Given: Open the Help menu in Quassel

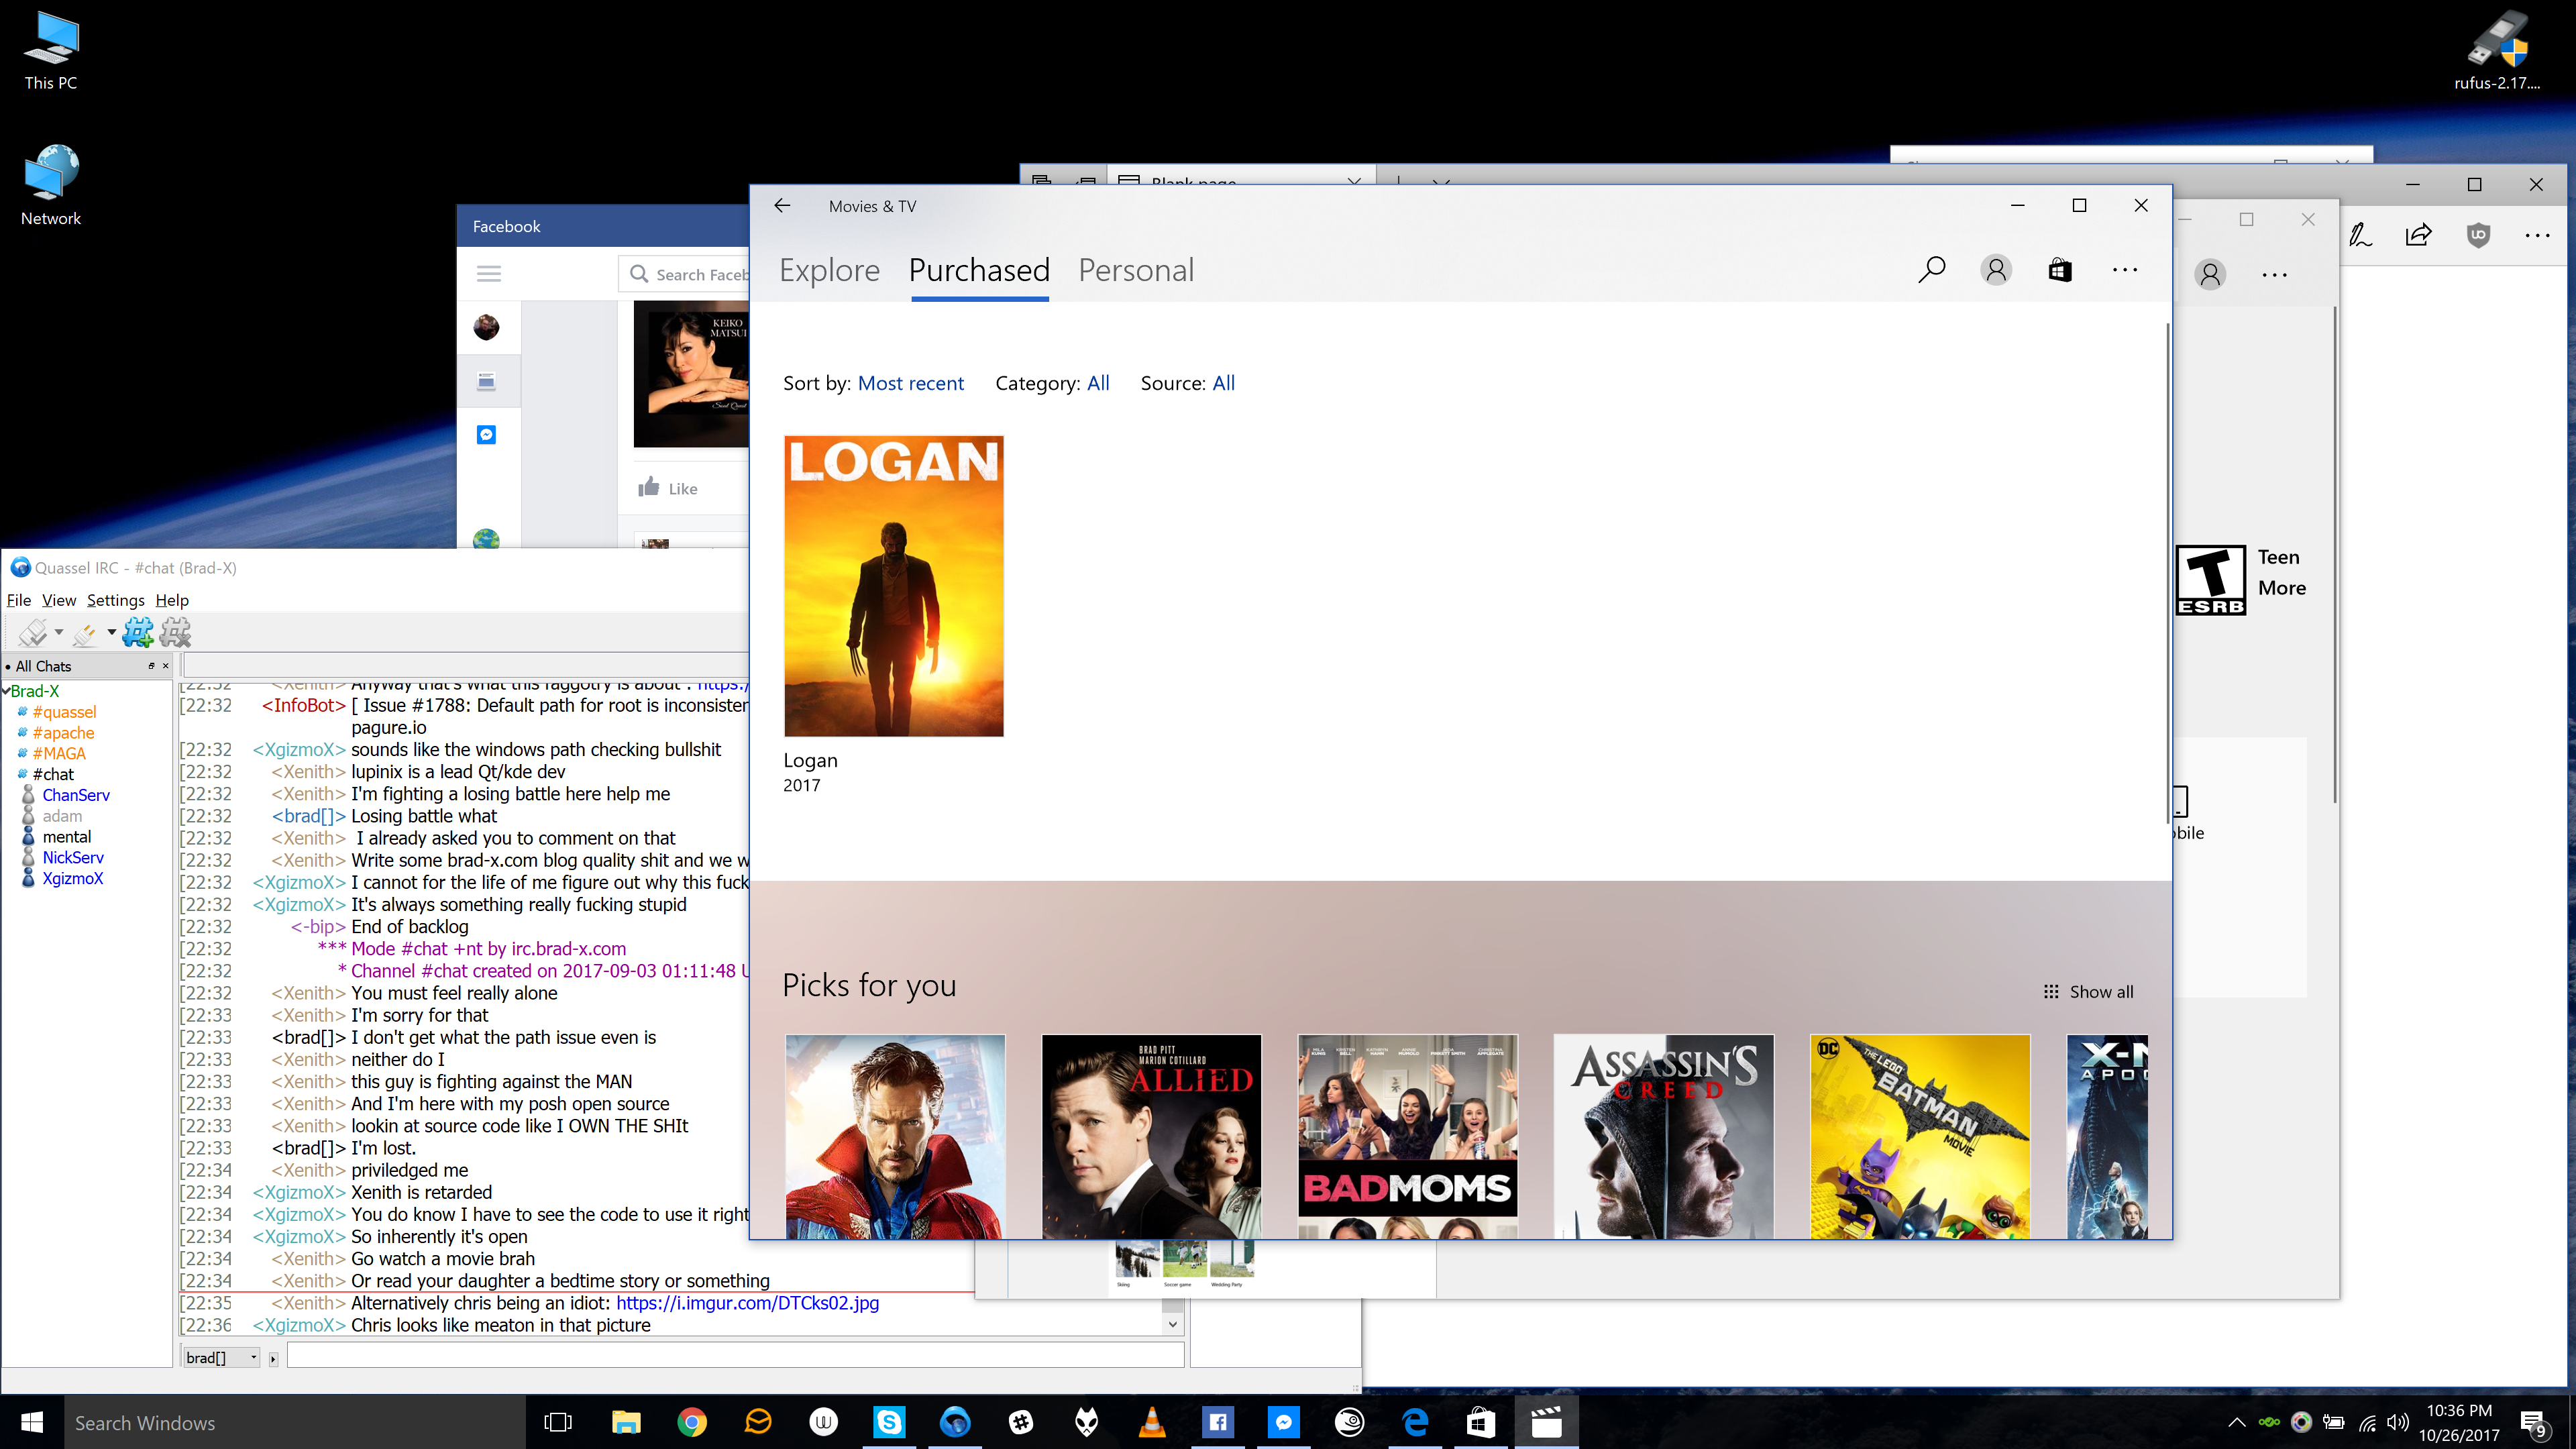Looking at the screenshot, I should tap(172, 600).
